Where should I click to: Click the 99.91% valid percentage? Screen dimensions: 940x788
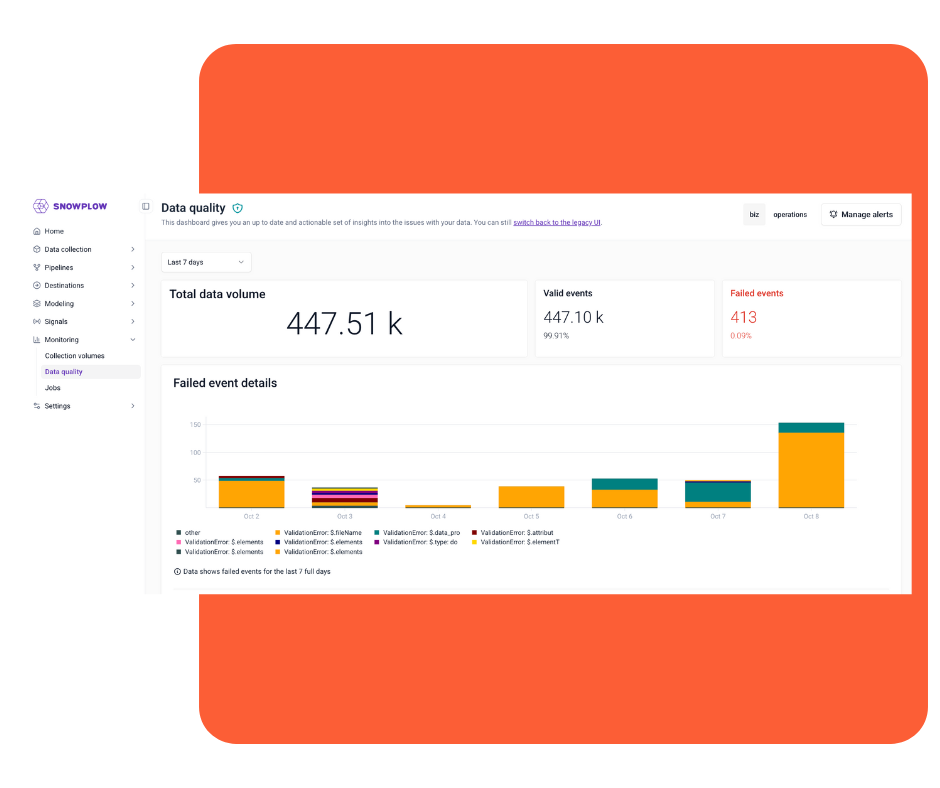pyautogui.click(x=556, y=336)
